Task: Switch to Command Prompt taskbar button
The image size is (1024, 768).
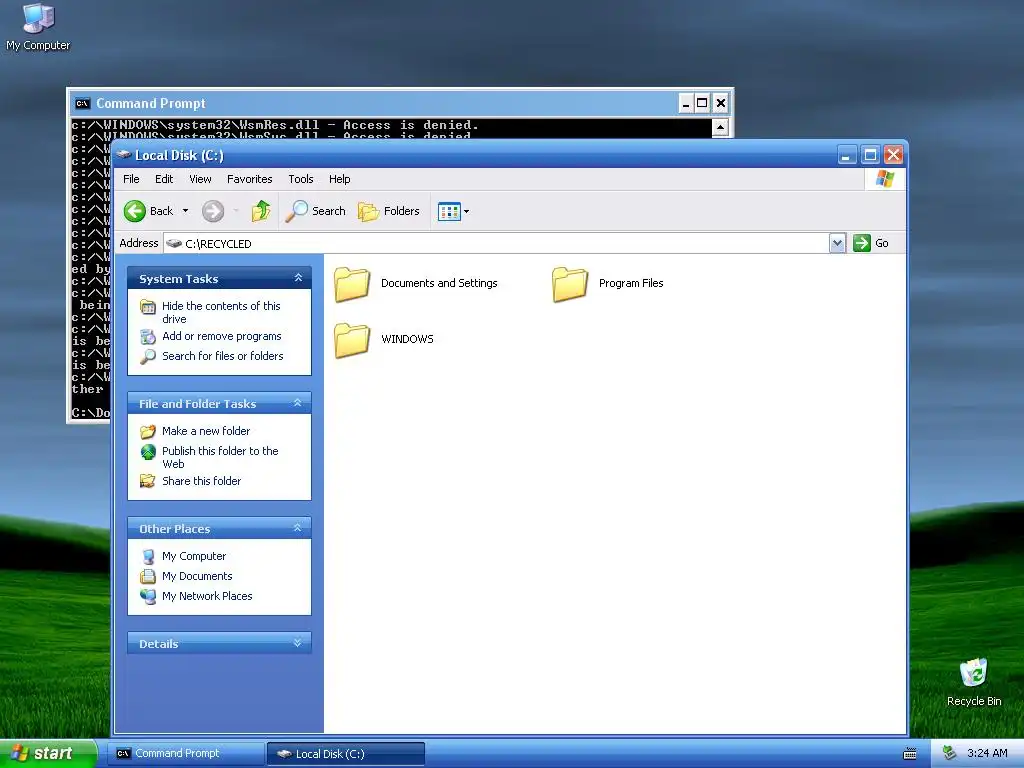Action: [x=186, y=754]
